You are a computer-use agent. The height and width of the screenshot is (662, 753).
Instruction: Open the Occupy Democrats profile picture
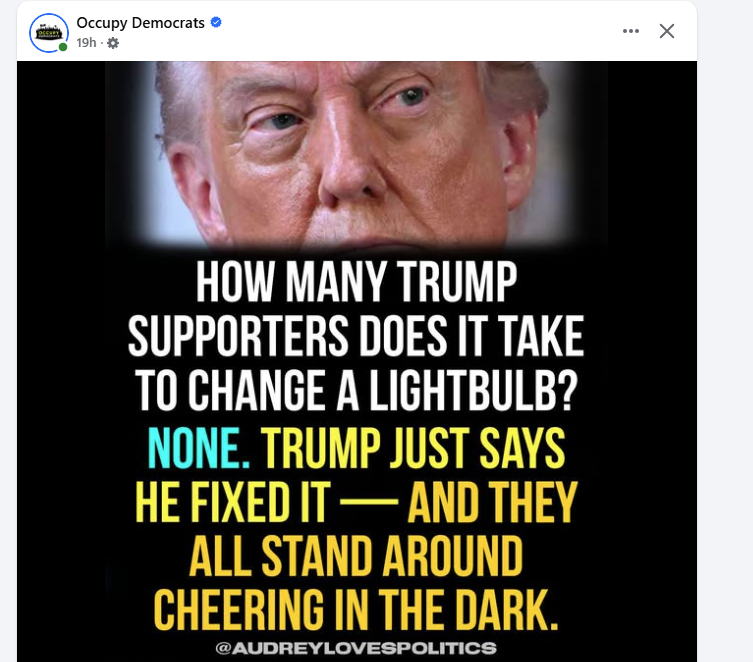pos(48,32)
